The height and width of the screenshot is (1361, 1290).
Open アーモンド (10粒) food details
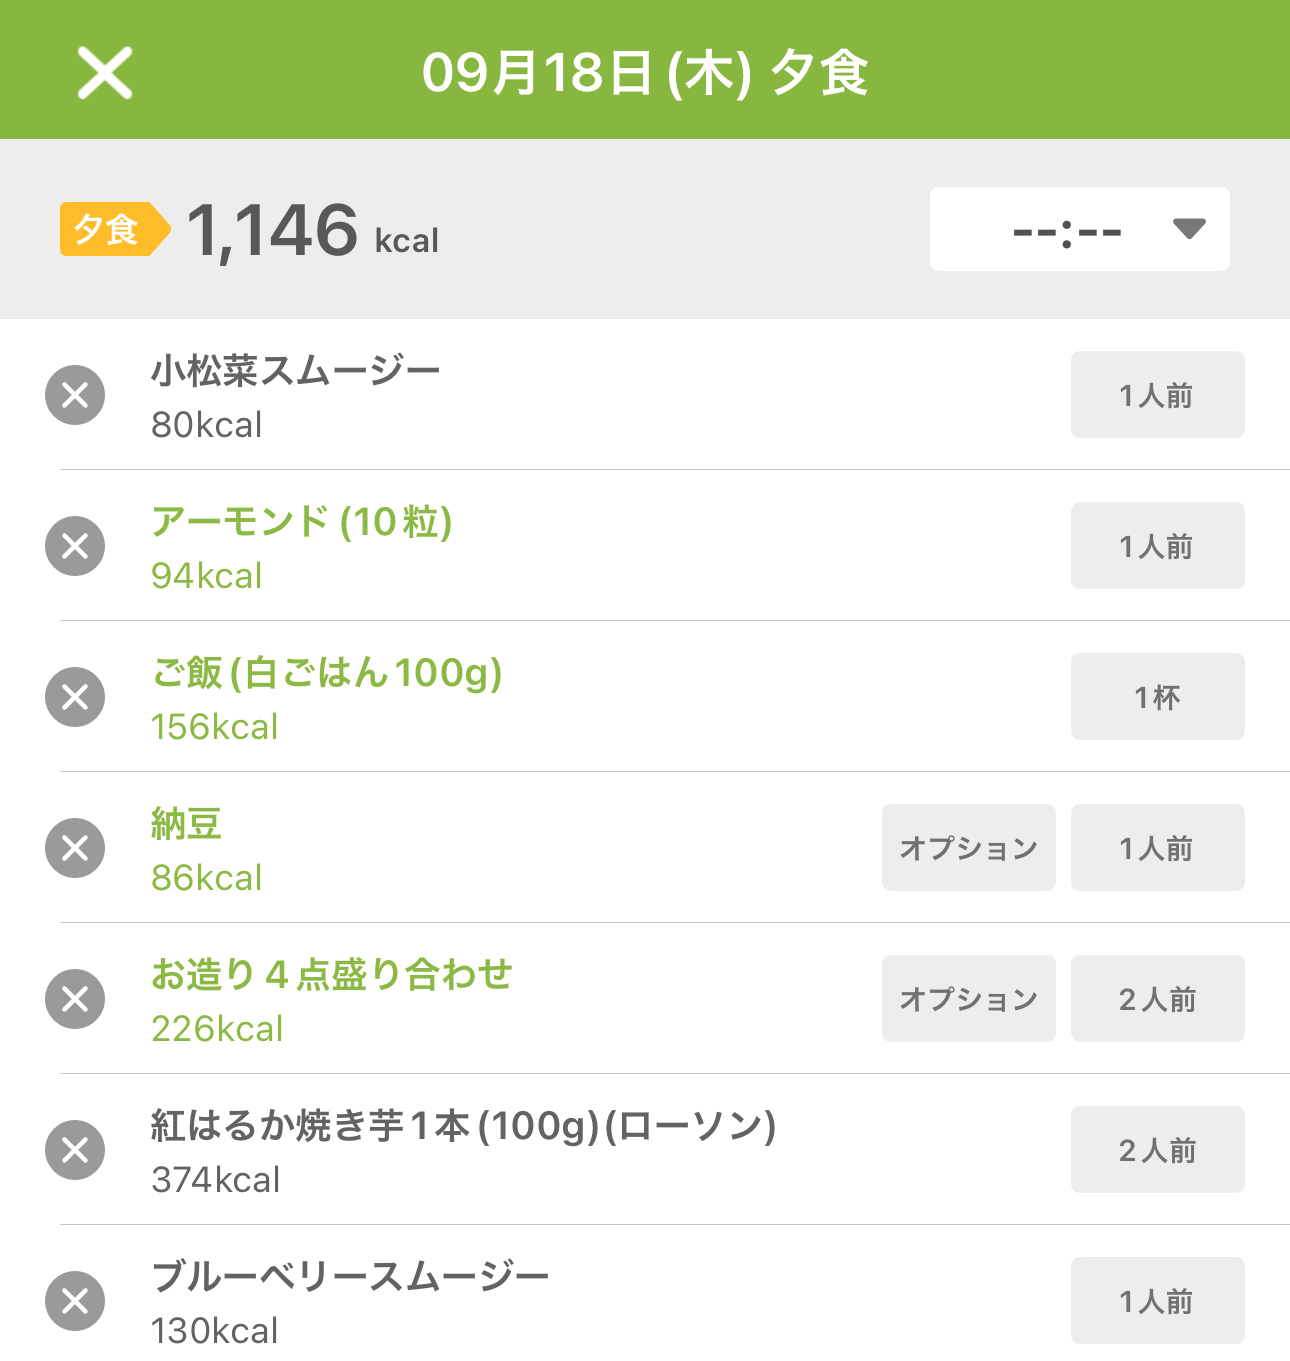point(301,522)
